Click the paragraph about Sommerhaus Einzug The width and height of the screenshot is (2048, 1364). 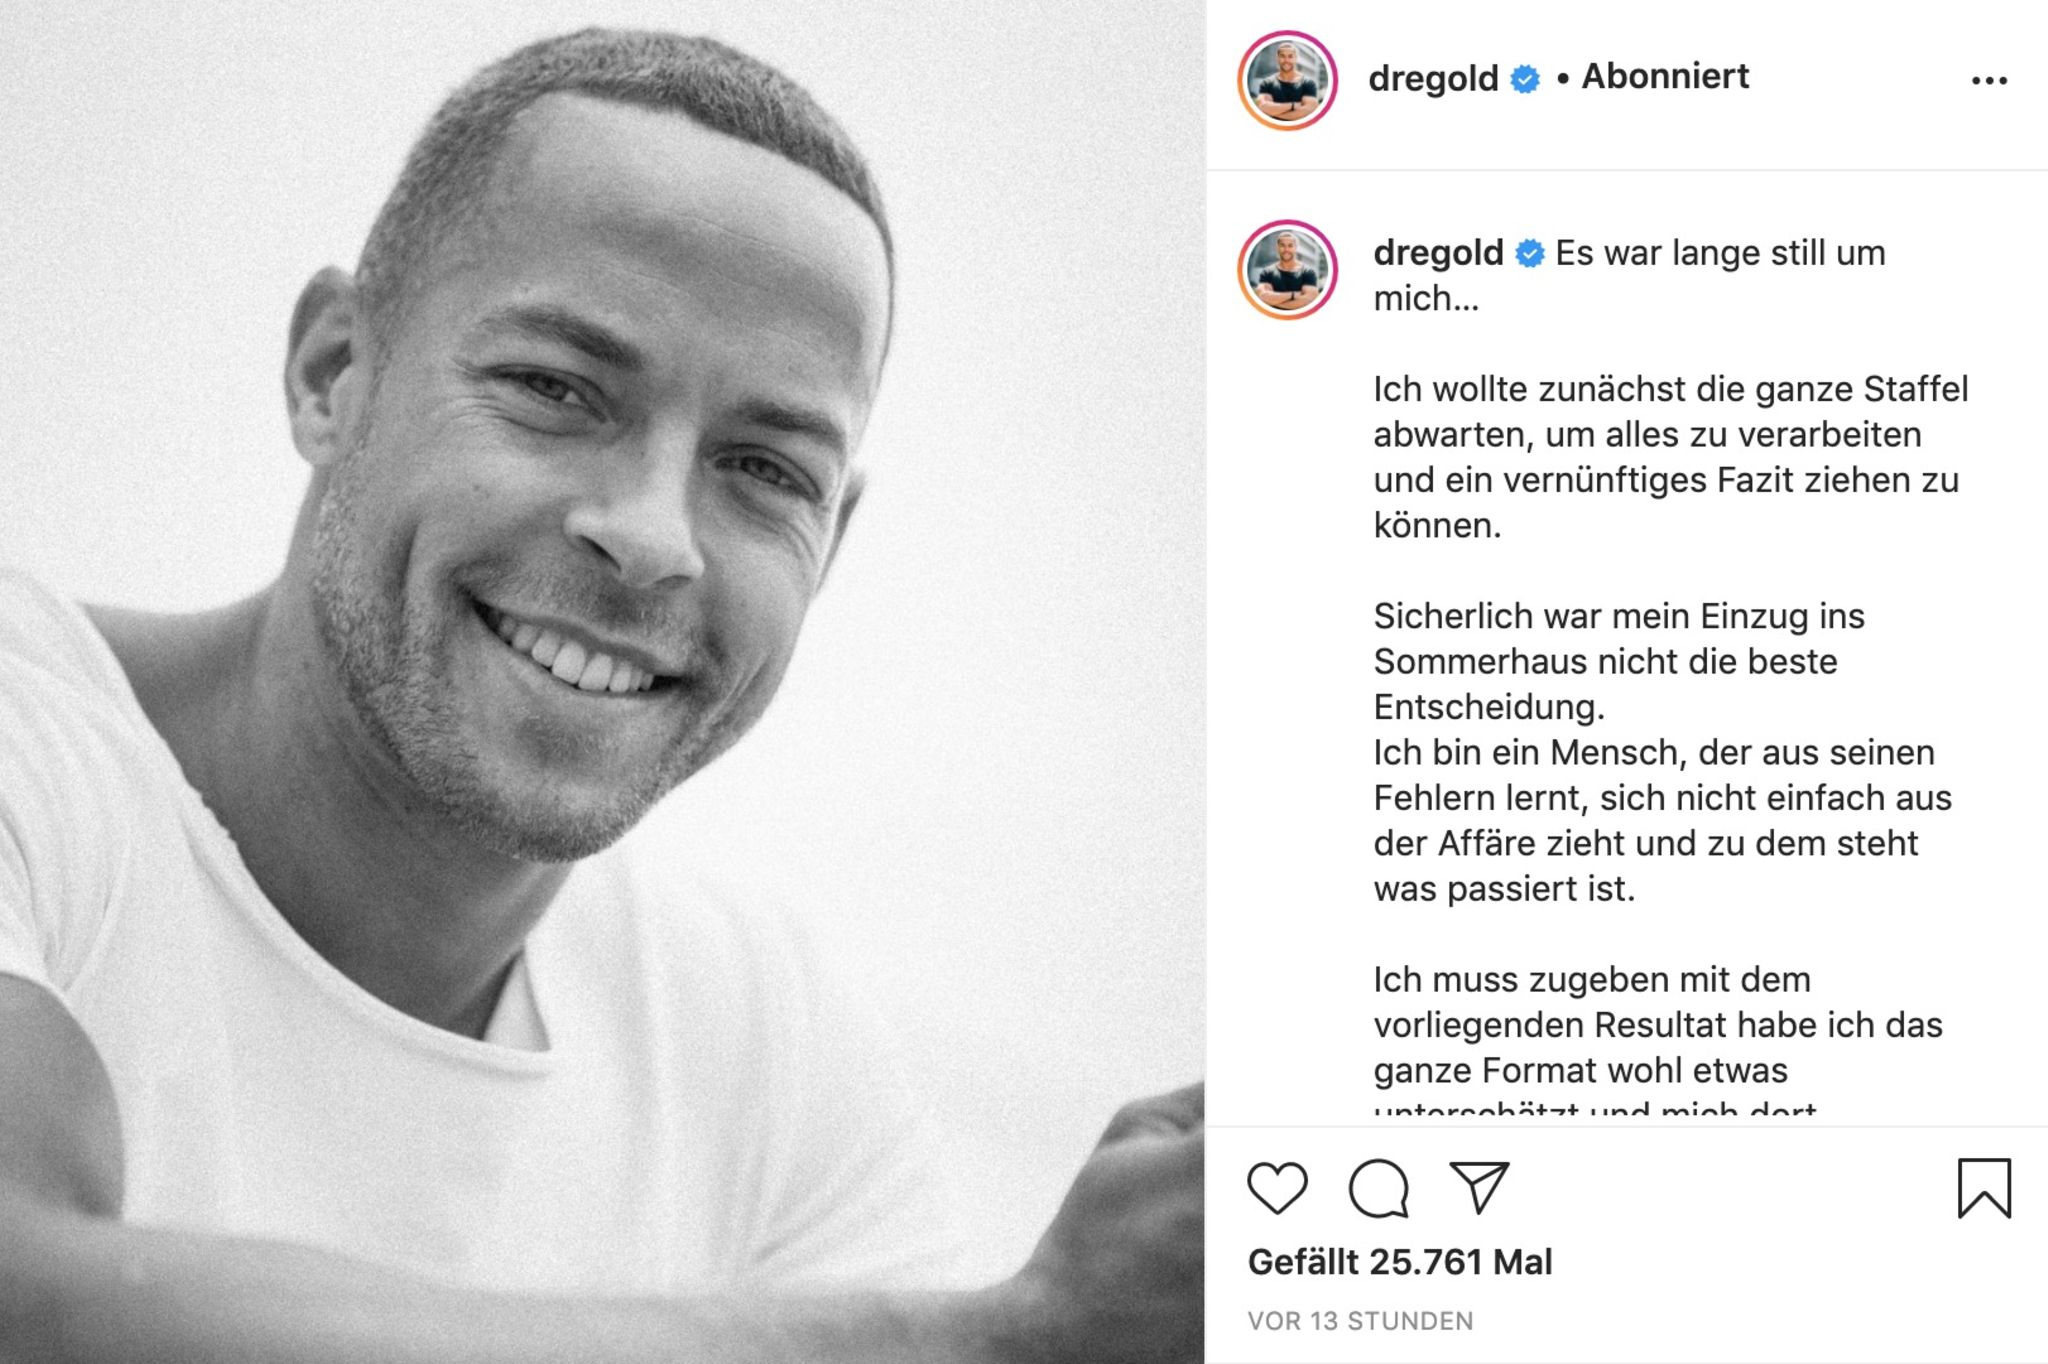(1619, 661)
